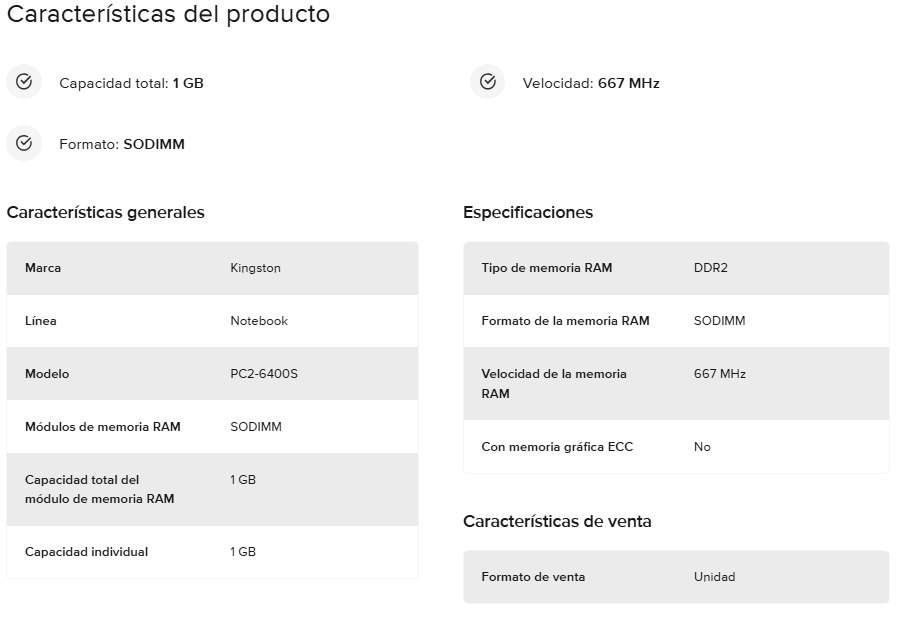Select the Tipo de memoria RAM value DDR2
Image resolution: width=907 pixels, height=619 pixels.
pos(711,268)
